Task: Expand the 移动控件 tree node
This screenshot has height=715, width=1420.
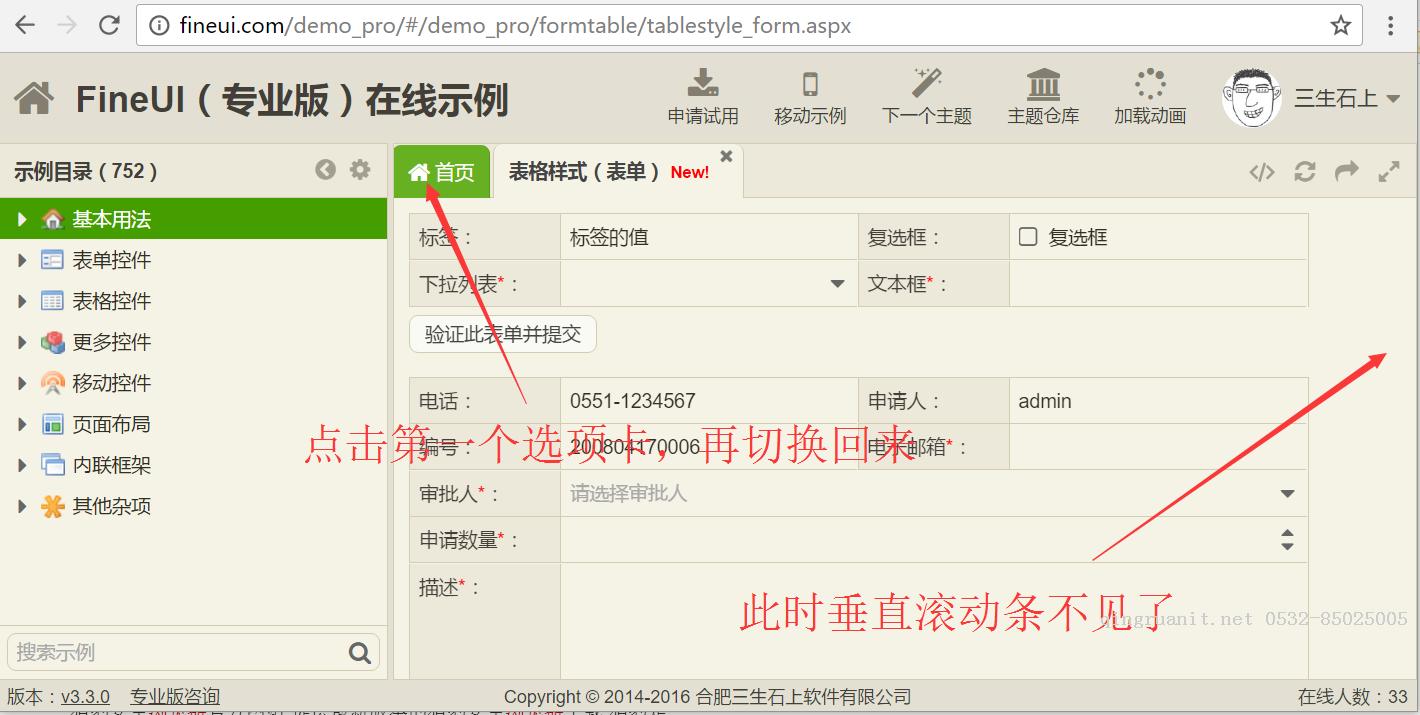Action: pos(22,383)
